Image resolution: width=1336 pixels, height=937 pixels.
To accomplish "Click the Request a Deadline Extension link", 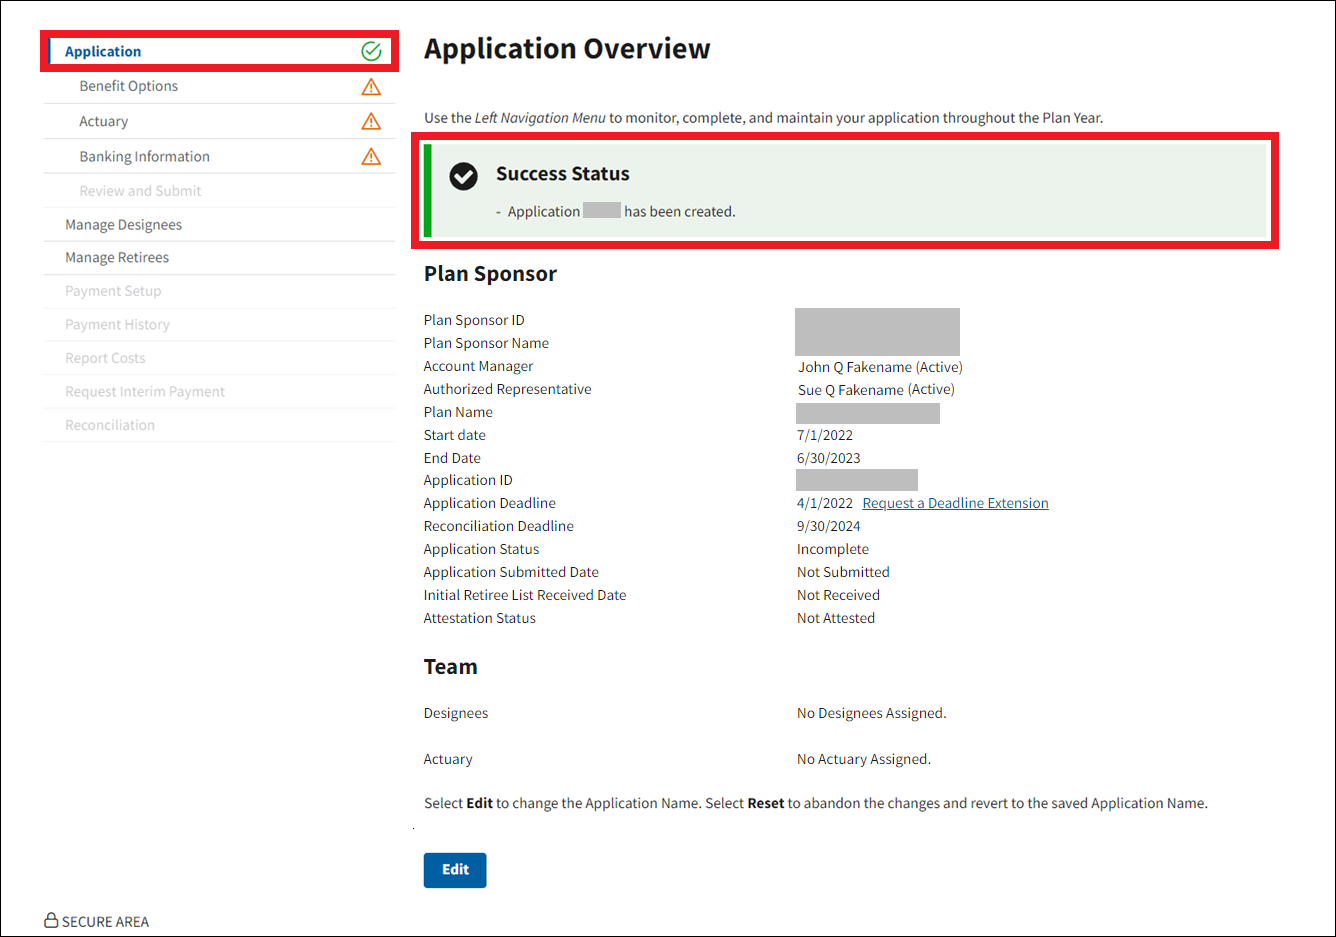I will pyautogui.click(x=955, y=503).
